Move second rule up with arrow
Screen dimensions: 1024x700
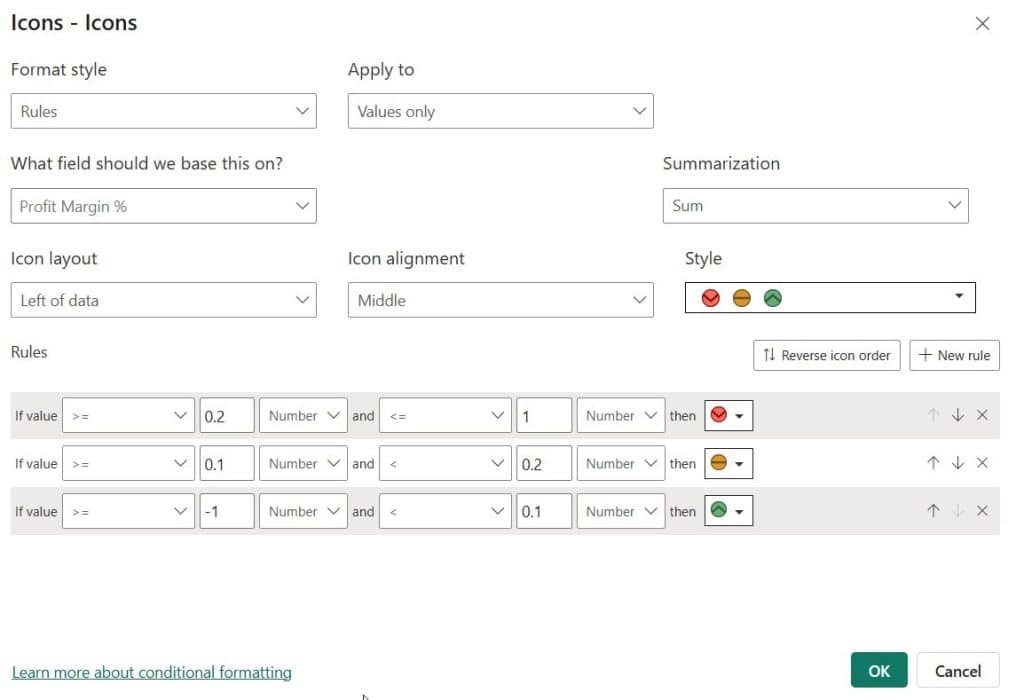(933, 462)
